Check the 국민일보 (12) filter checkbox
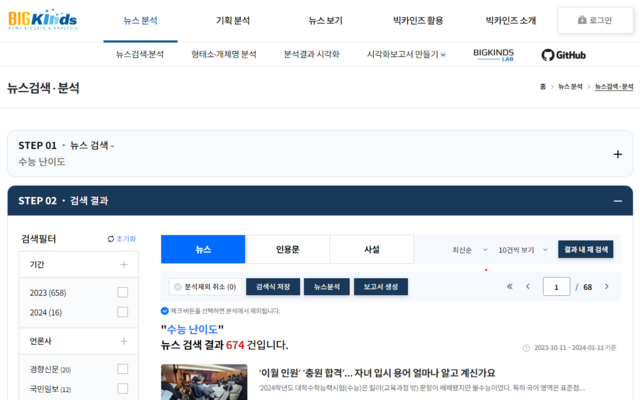The width and height of the screenshot is (640, 400). coord(122,389)
